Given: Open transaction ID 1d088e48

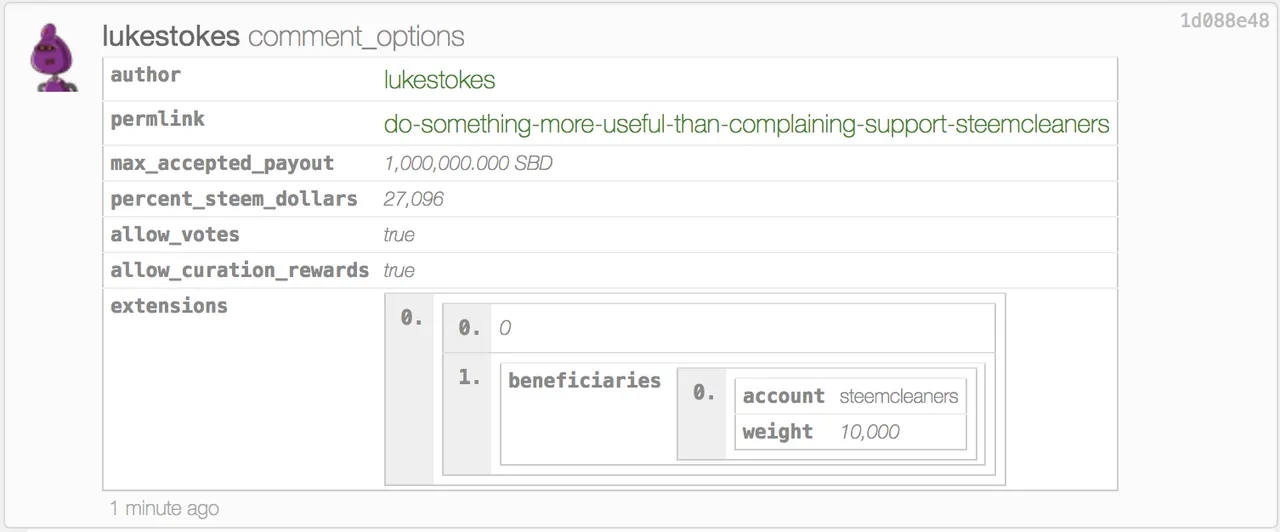Looking at the screenshot, I should 1224,21.
